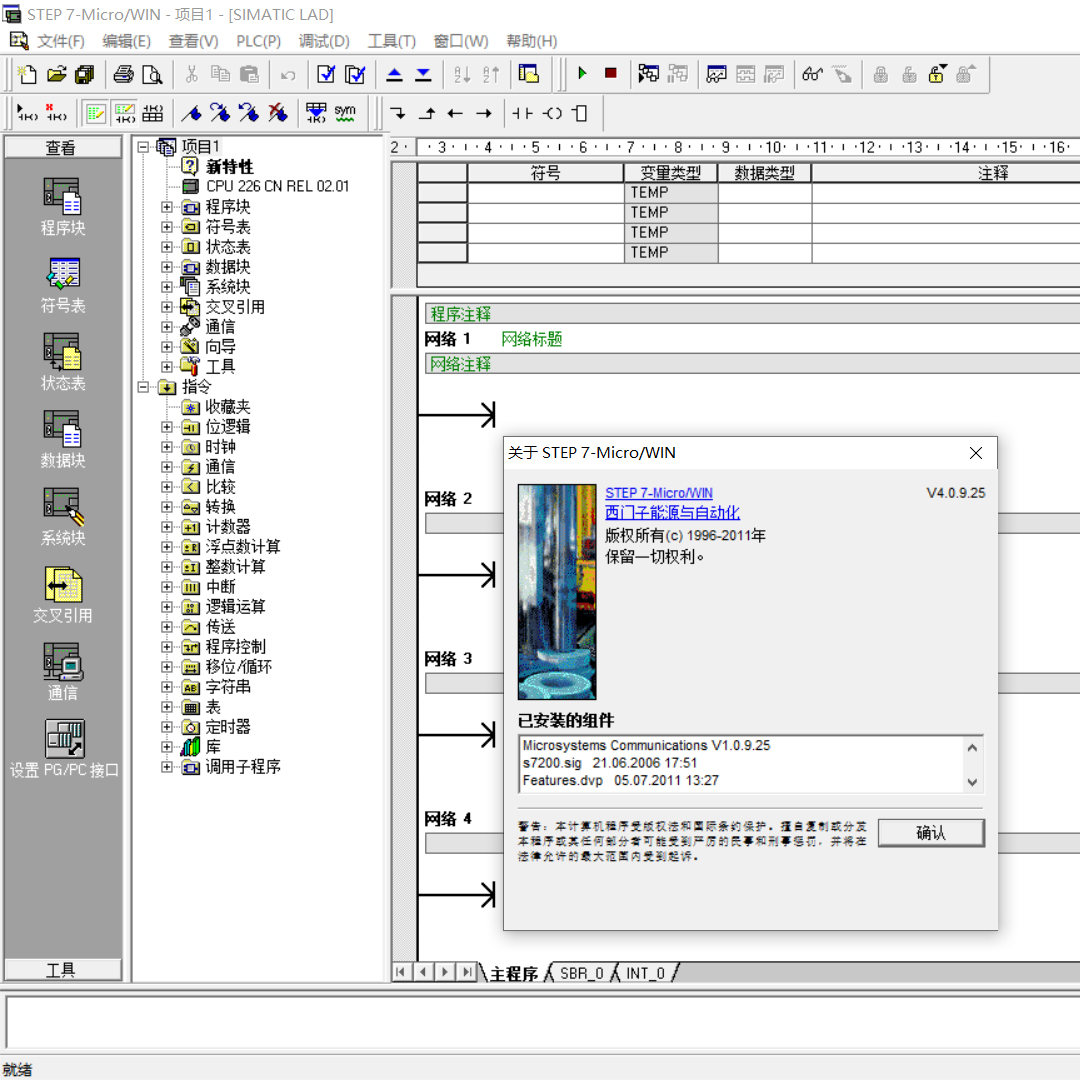Open the 西门子能源与自动化 link
This screenshot has height=1080, width=1080.
672,512
